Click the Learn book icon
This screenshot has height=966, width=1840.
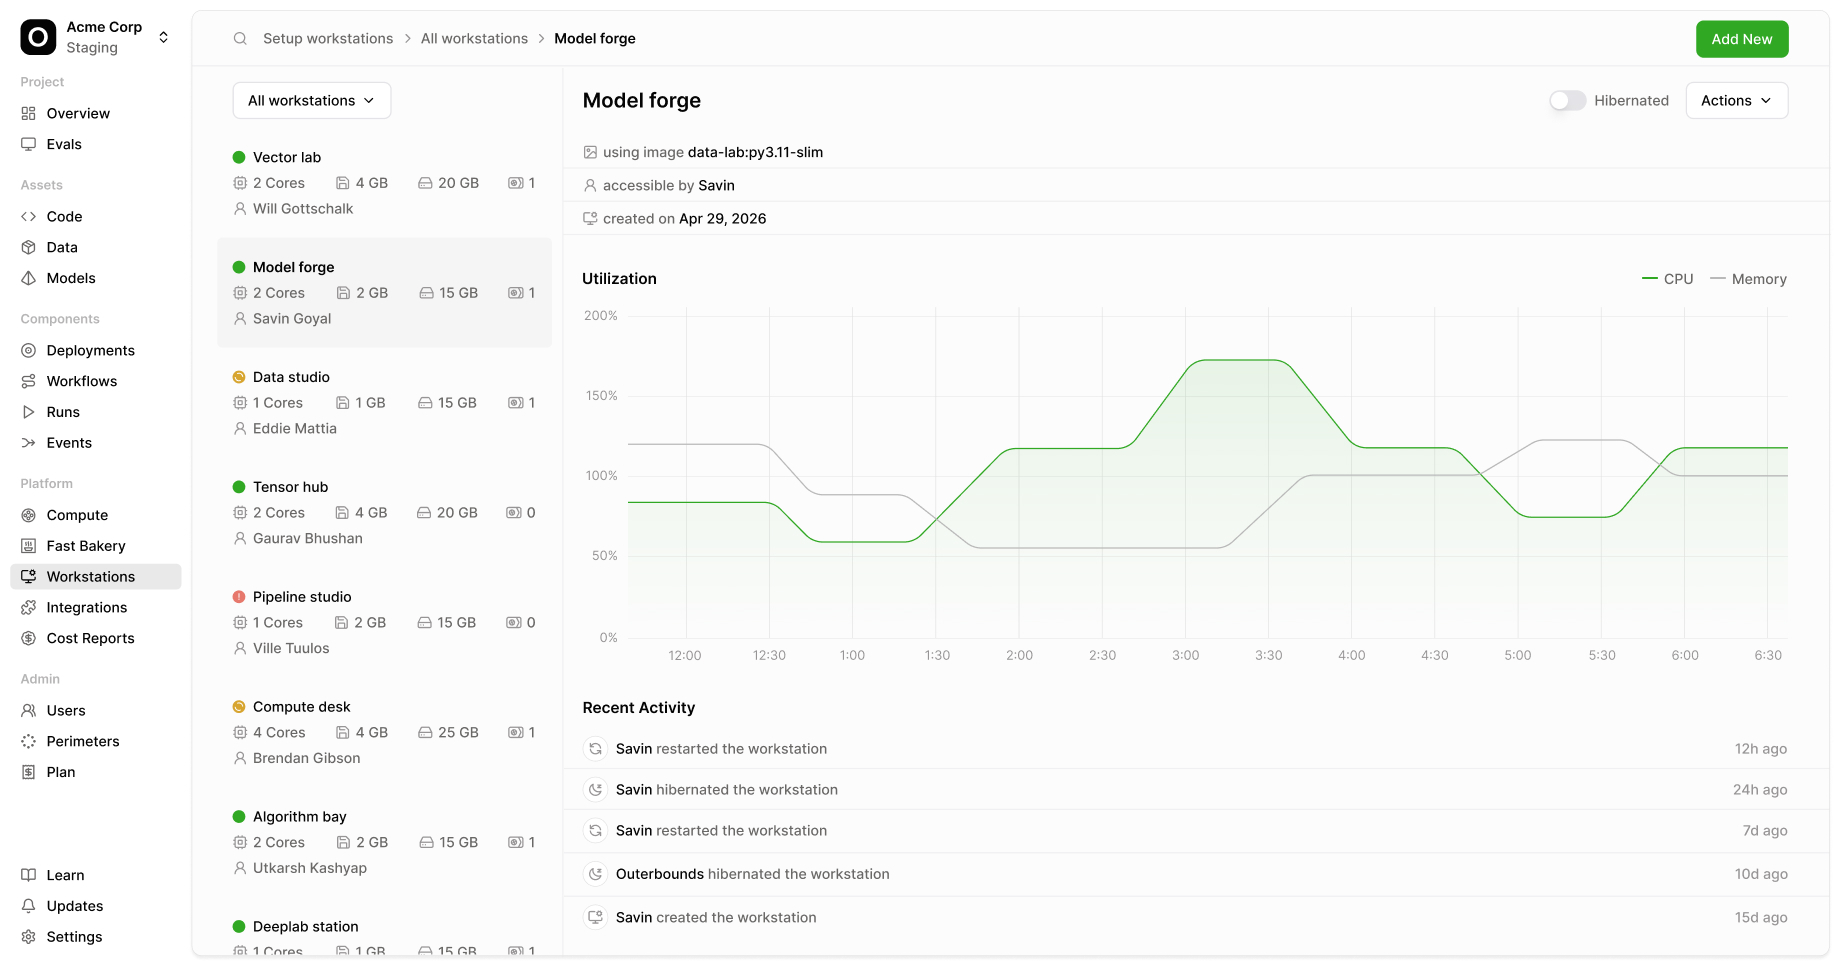[x=28, y=875]
